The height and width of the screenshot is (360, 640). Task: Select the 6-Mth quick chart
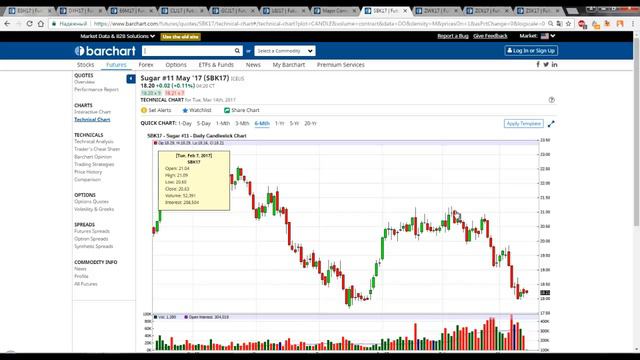click(262, 123)
